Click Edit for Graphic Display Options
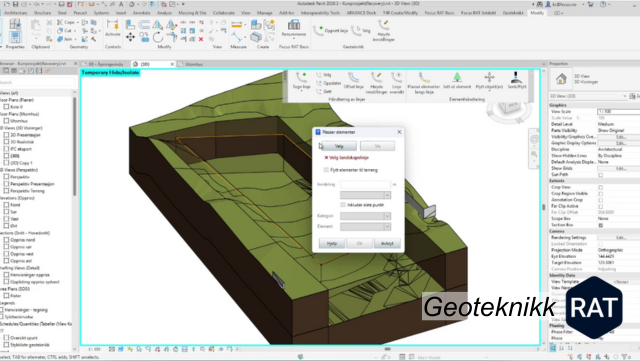Screen dimensions: 640x361 coord(620,143)
